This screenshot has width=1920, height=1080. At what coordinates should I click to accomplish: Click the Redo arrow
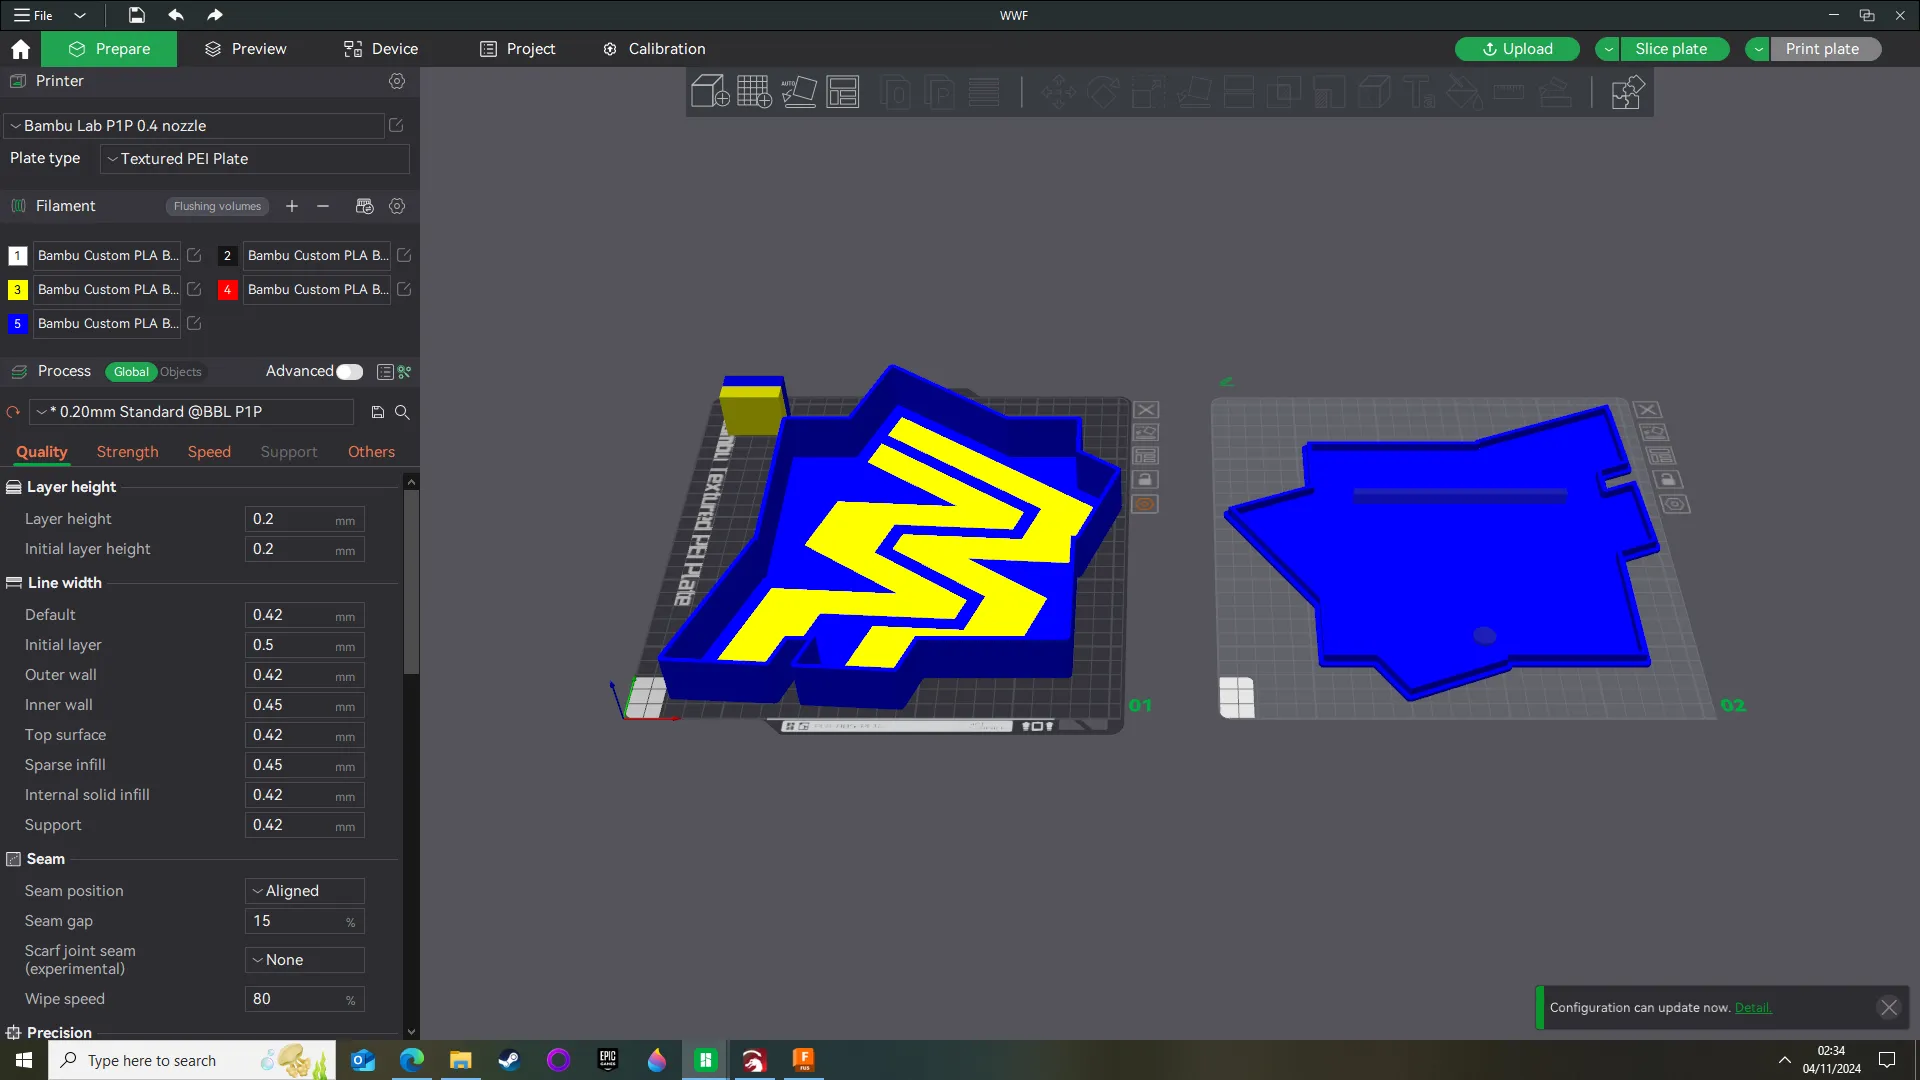214,15
